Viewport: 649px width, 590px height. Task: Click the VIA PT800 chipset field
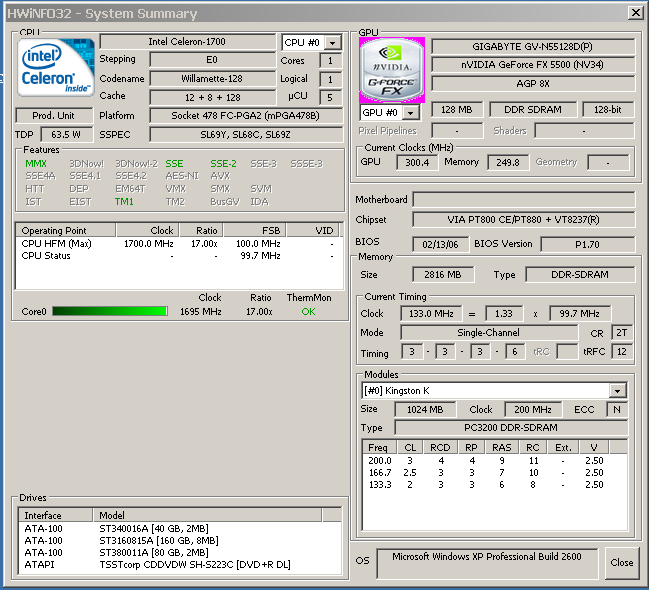tap(524, 220)
